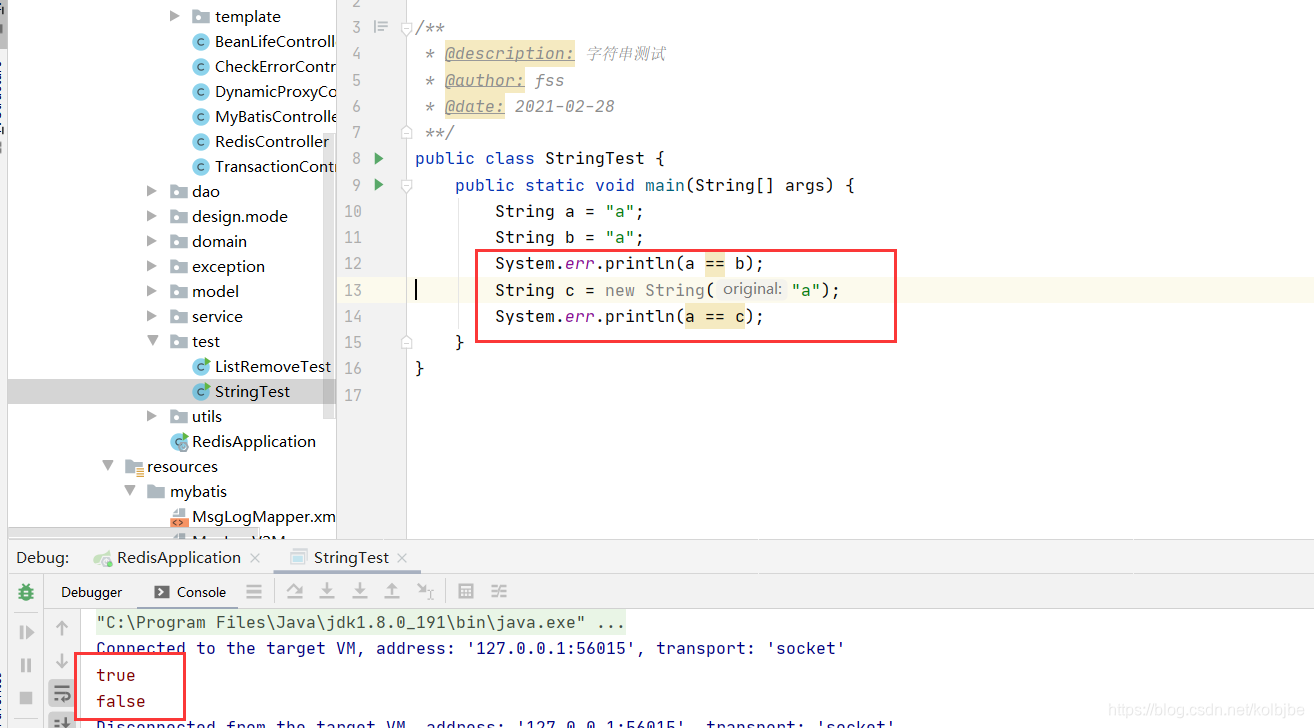Expand the utils folder
Screen dimensions: 1314x728
(x=152, y=416)
